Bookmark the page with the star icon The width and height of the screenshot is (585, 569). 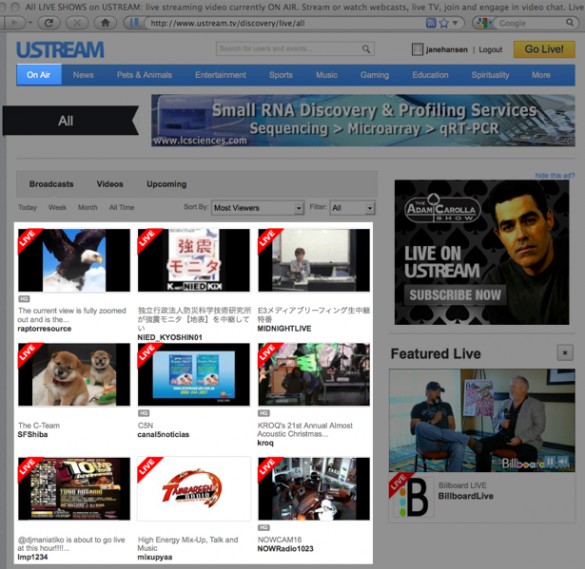click(444, 23)
